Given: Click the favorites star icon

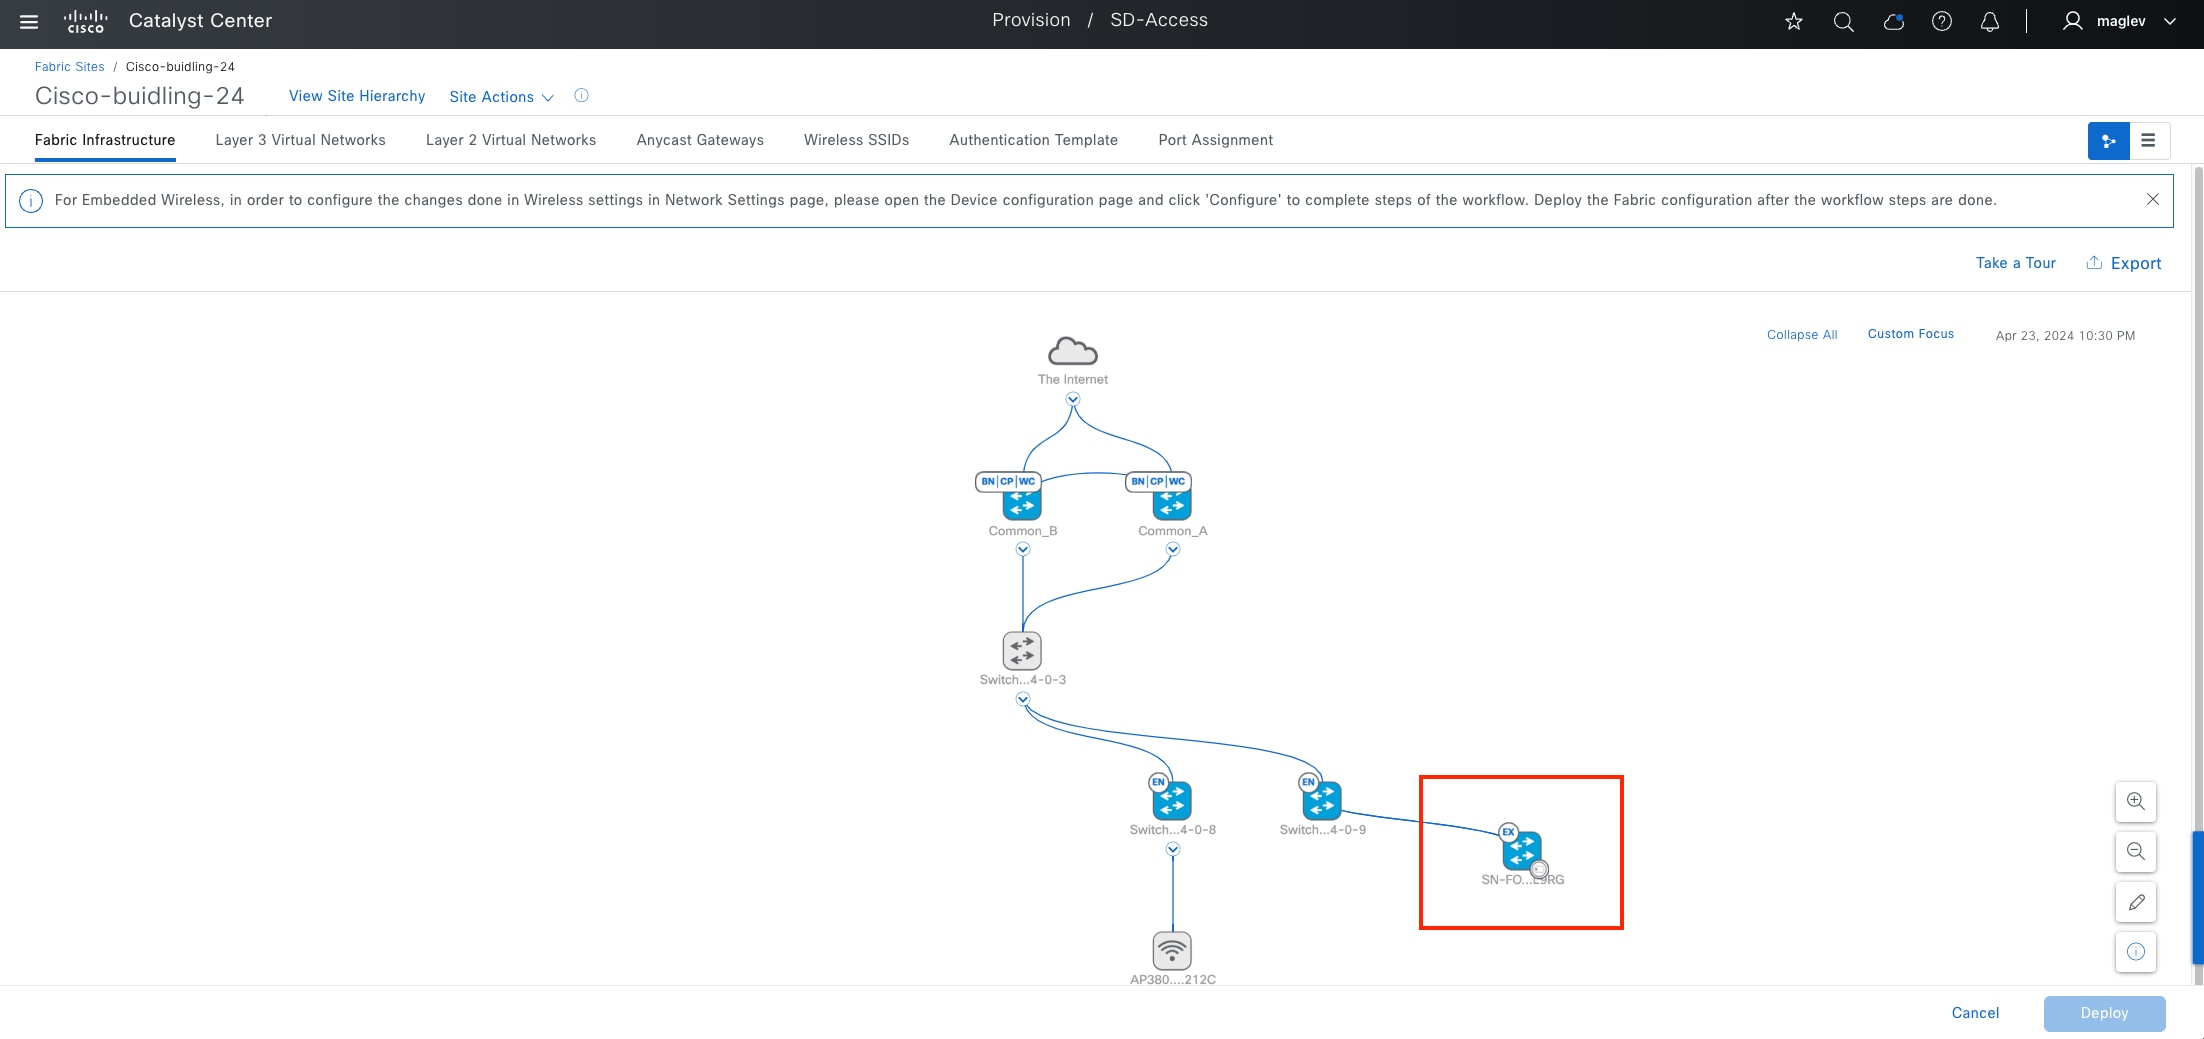Looking at the screenshot, I should (1794, 21).
